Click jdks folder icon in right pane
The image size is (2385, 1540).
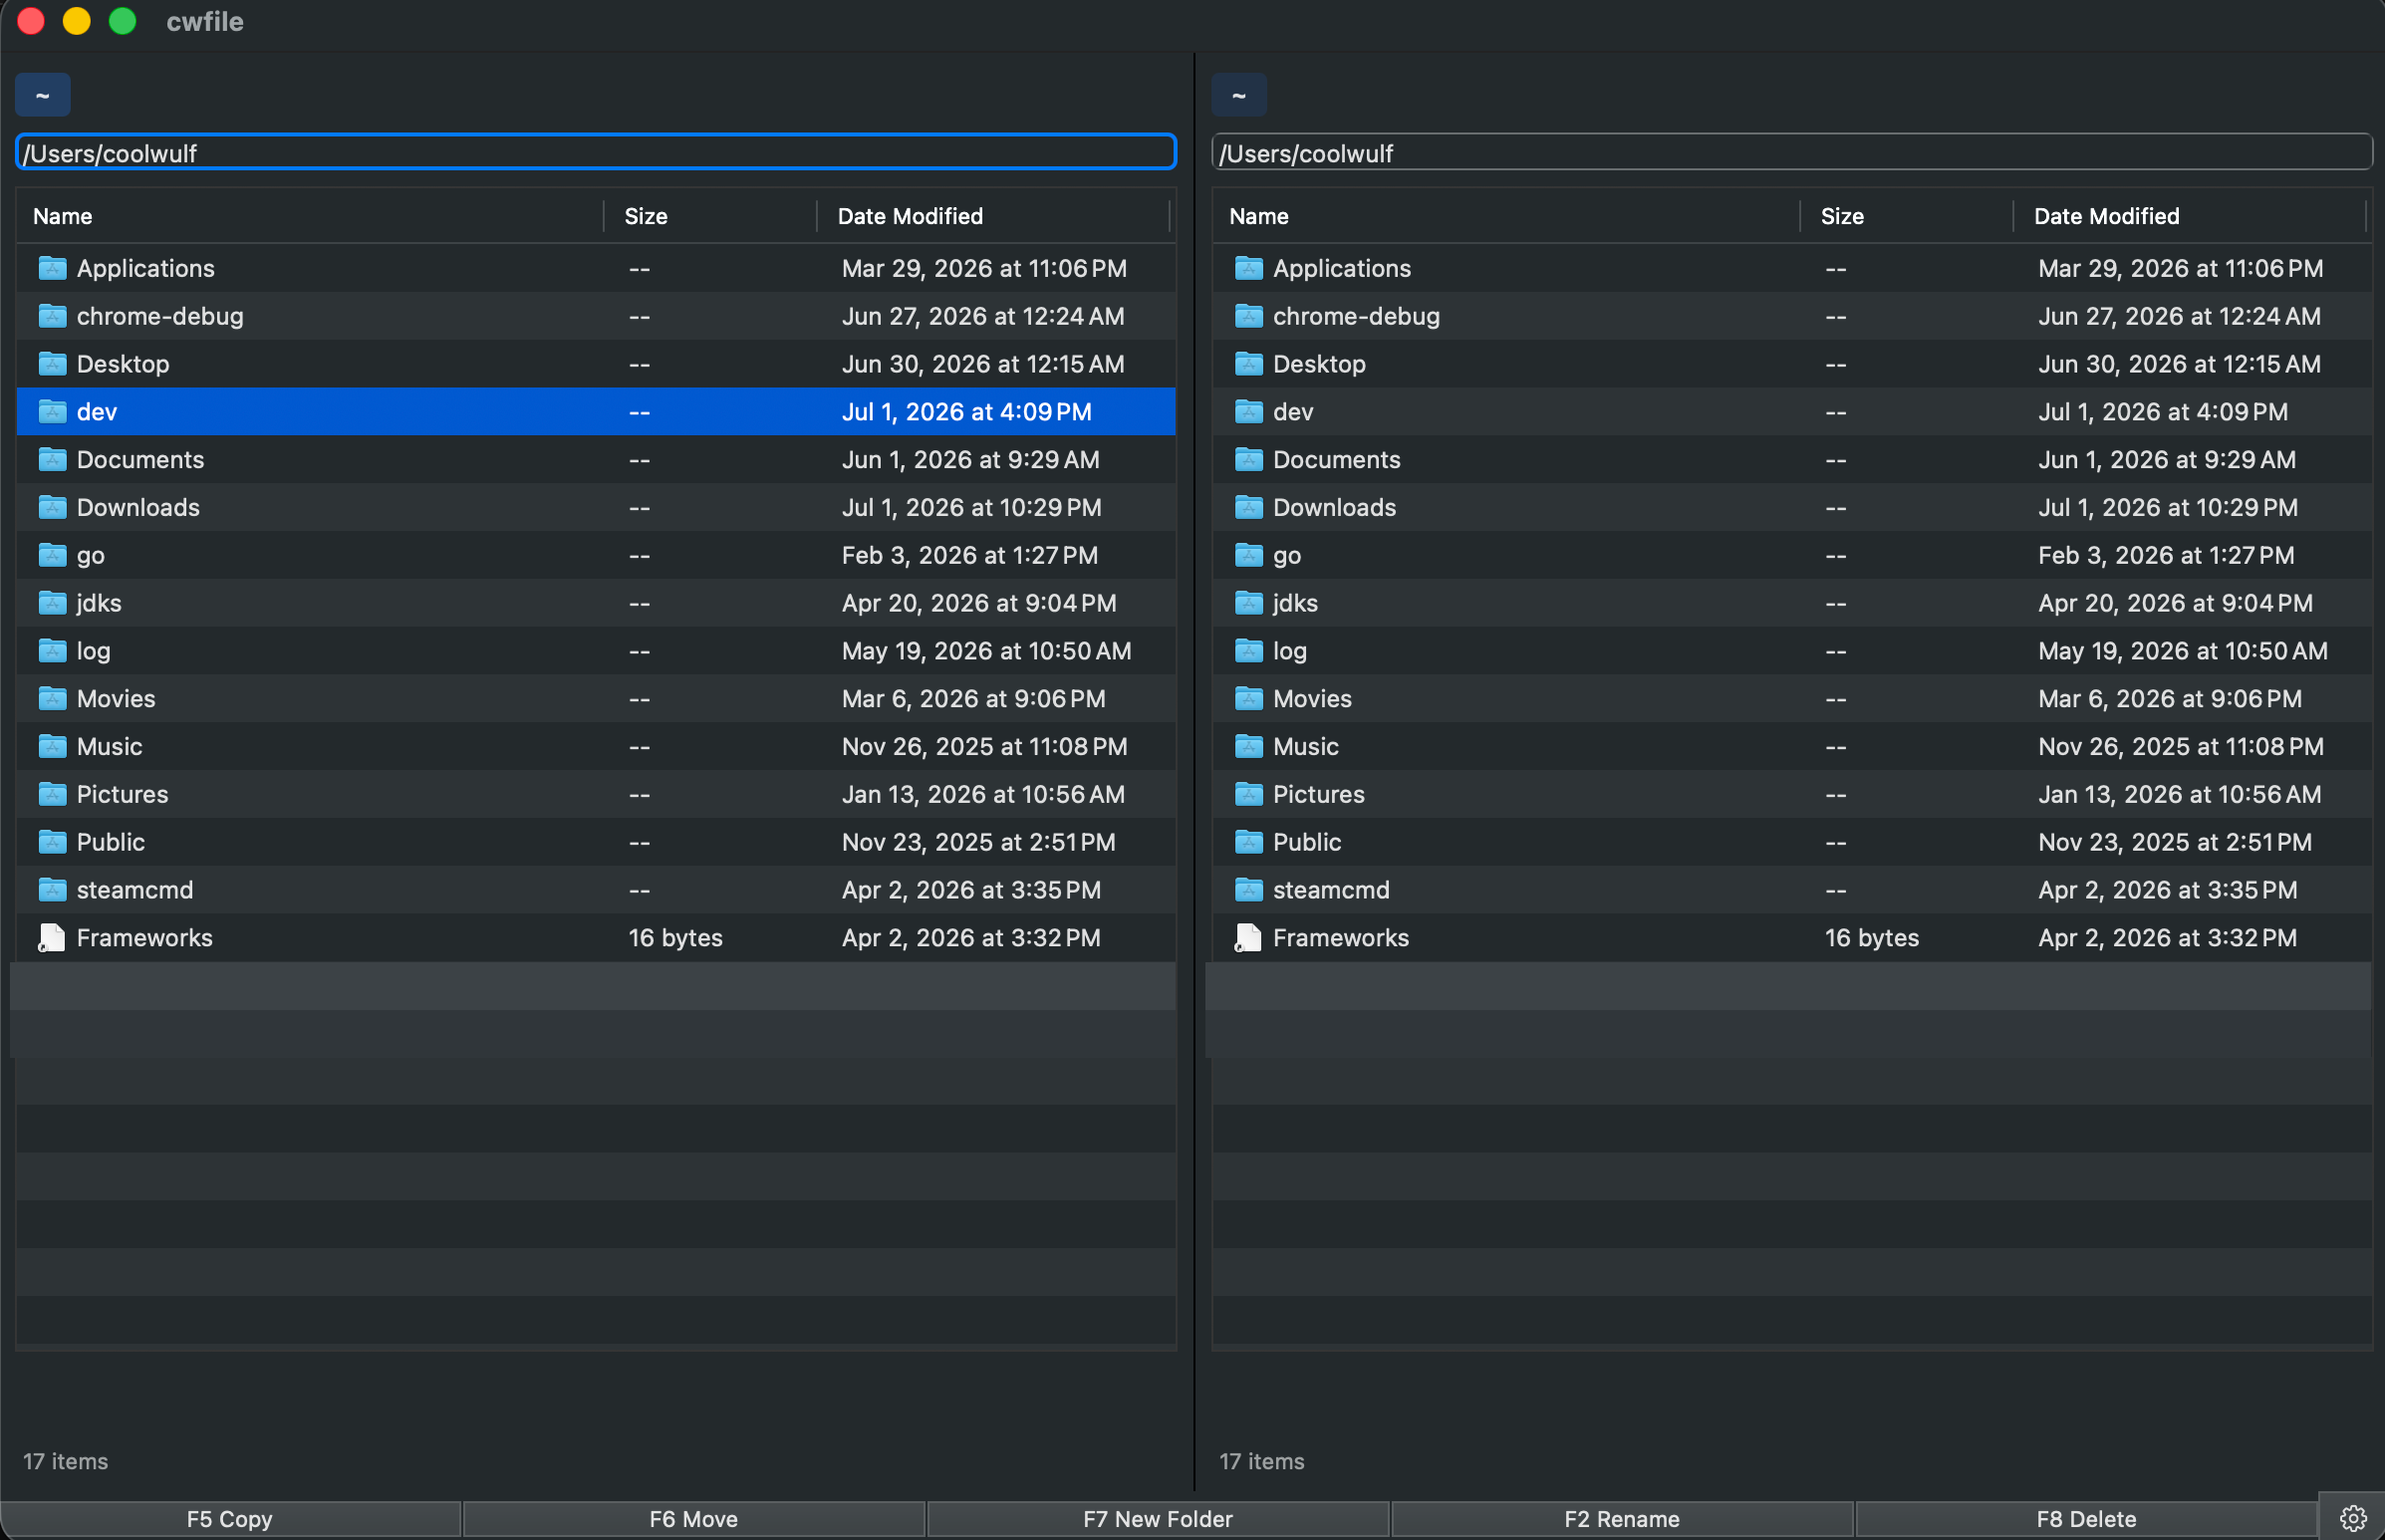click(1248, 603)
